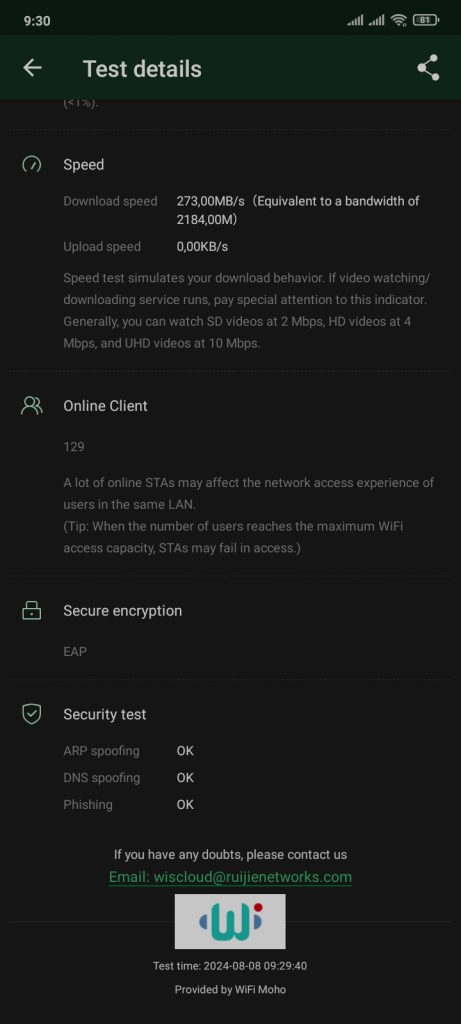Tap the Upload speed value 0,00KB/s
The height and width of the screenshot is (1024, 461).
point(202,247)
